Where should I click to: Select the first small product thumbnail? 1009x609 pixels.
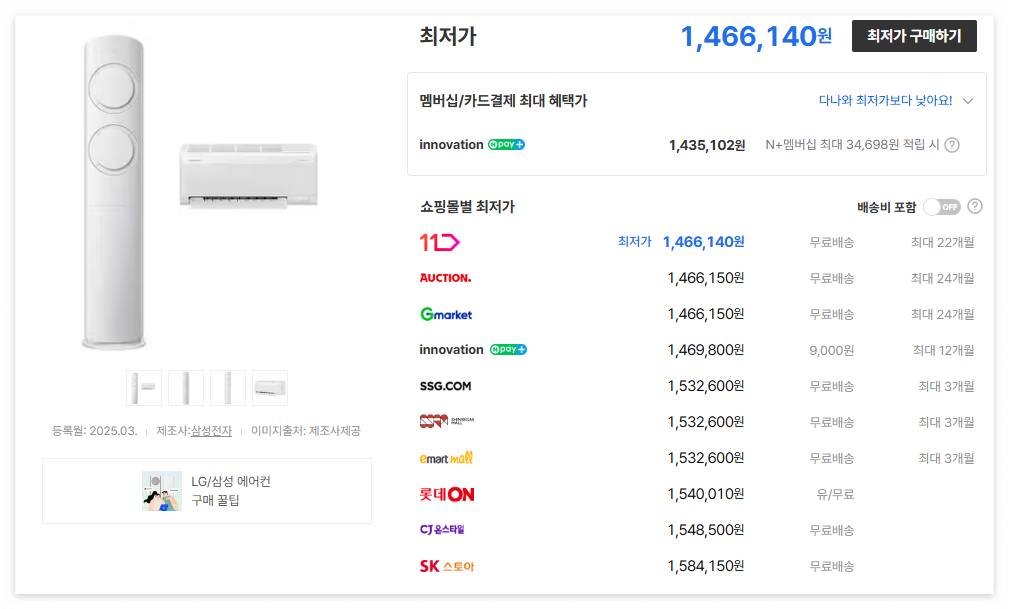tap(143, 388)
